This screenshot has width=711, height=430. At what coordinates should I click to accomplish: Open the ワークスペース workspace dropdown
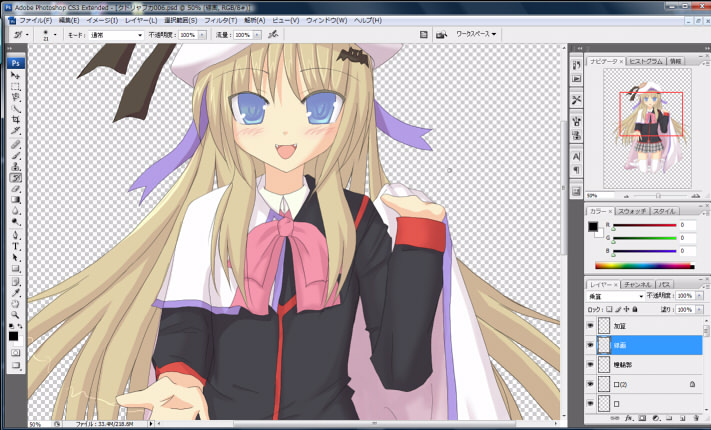476,34
